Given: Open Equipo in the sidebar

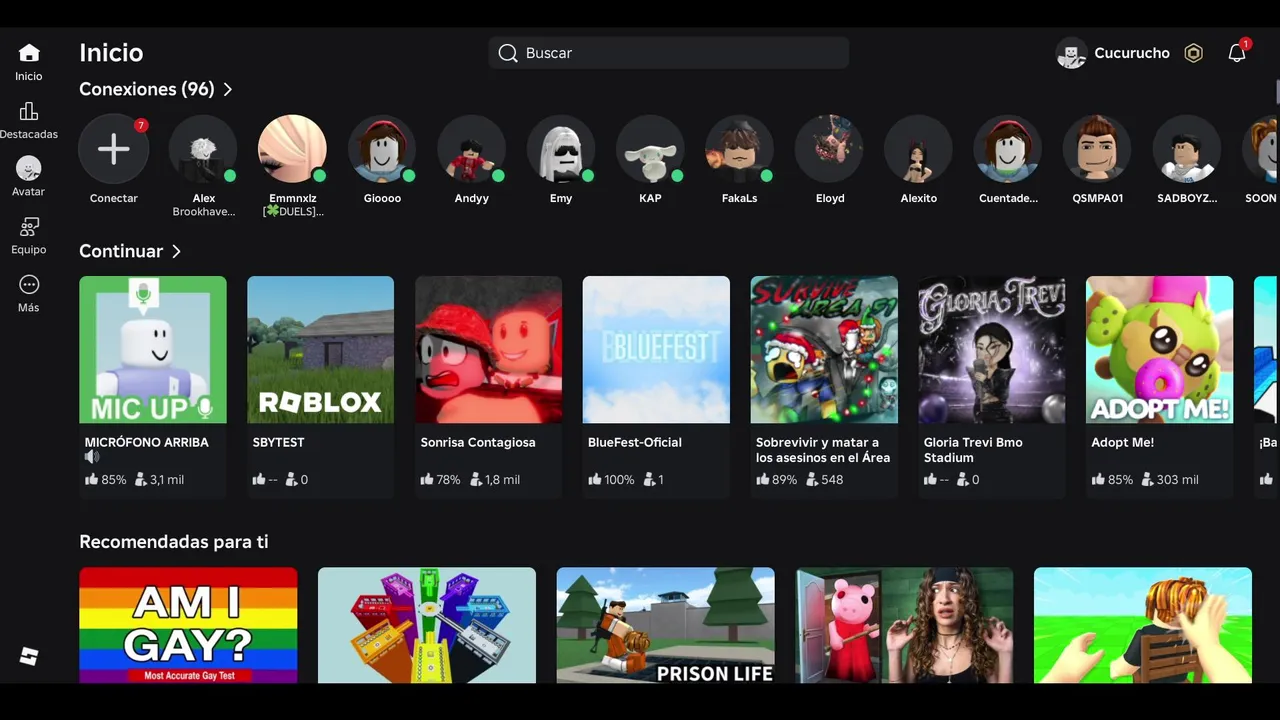Looking at the screenshot, I should (29, 227).
